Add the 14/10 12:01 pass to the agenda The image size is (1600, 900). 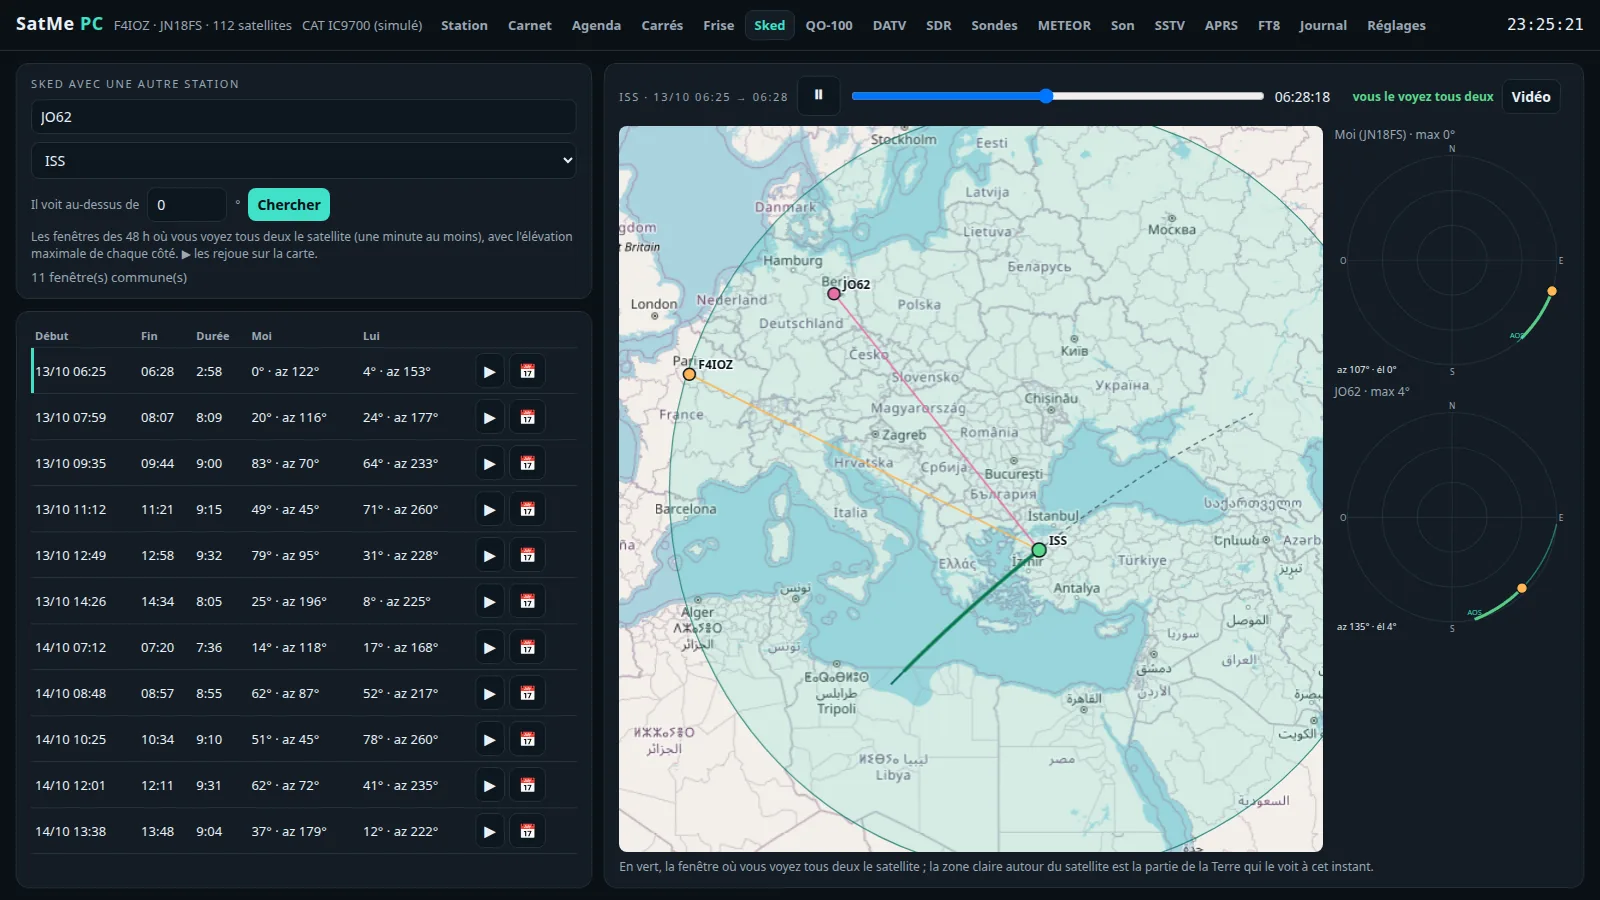(528, 786)
